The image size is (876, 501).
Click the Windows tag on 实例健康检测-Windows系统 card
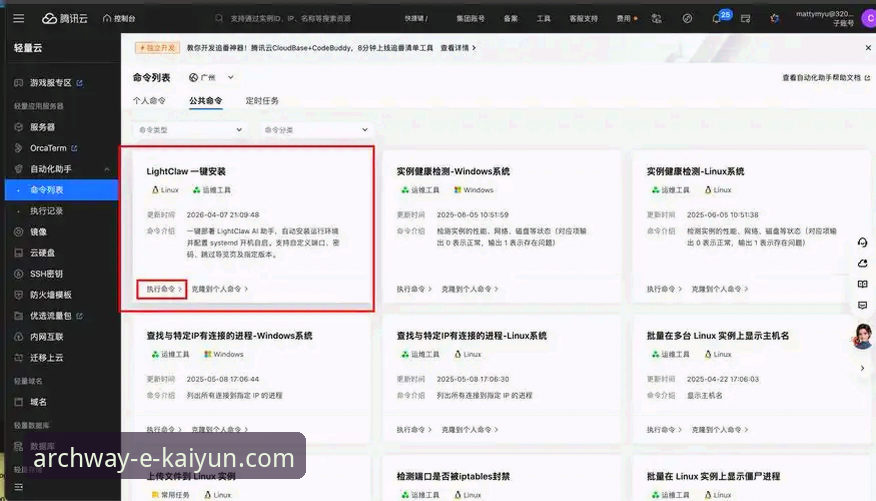(x=474, y=190)
